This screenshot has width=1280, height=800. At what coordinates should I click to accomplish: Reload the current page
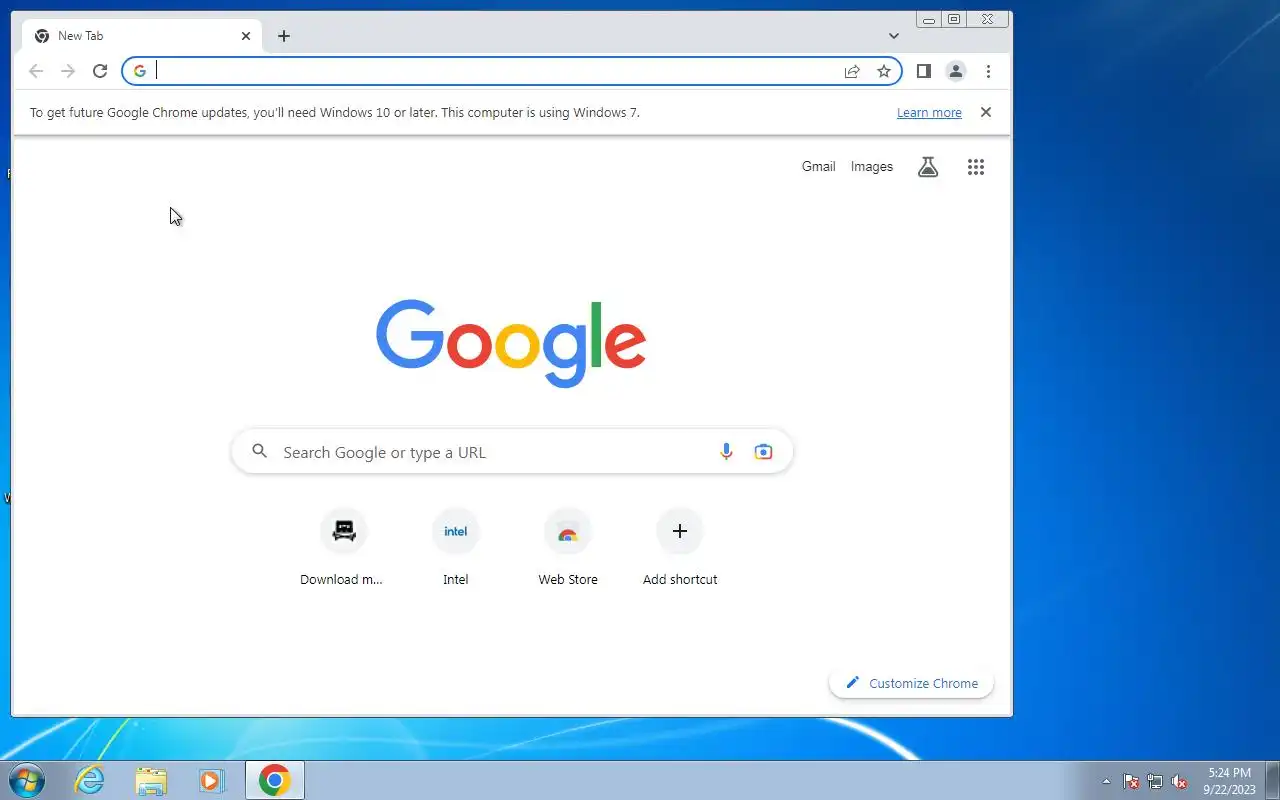100,71
